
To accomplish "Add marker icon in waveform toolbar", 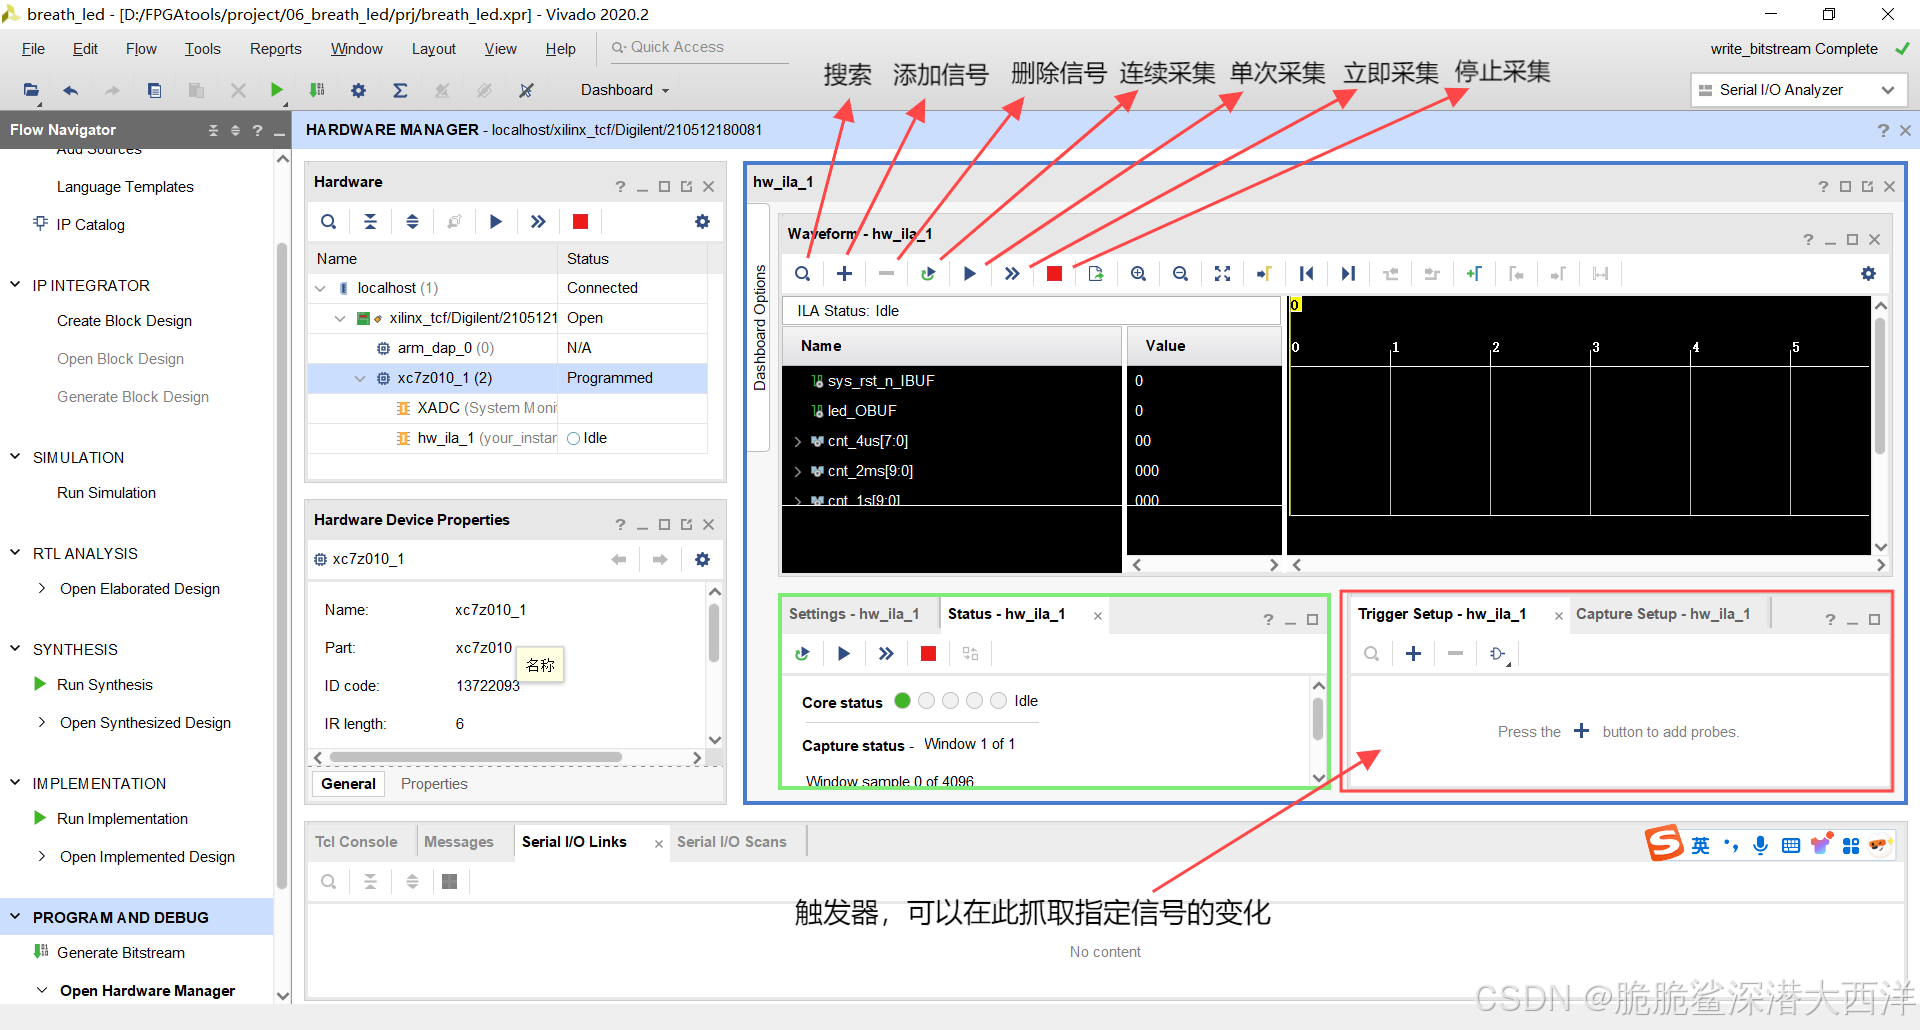I will click(x=1474, y=274).
